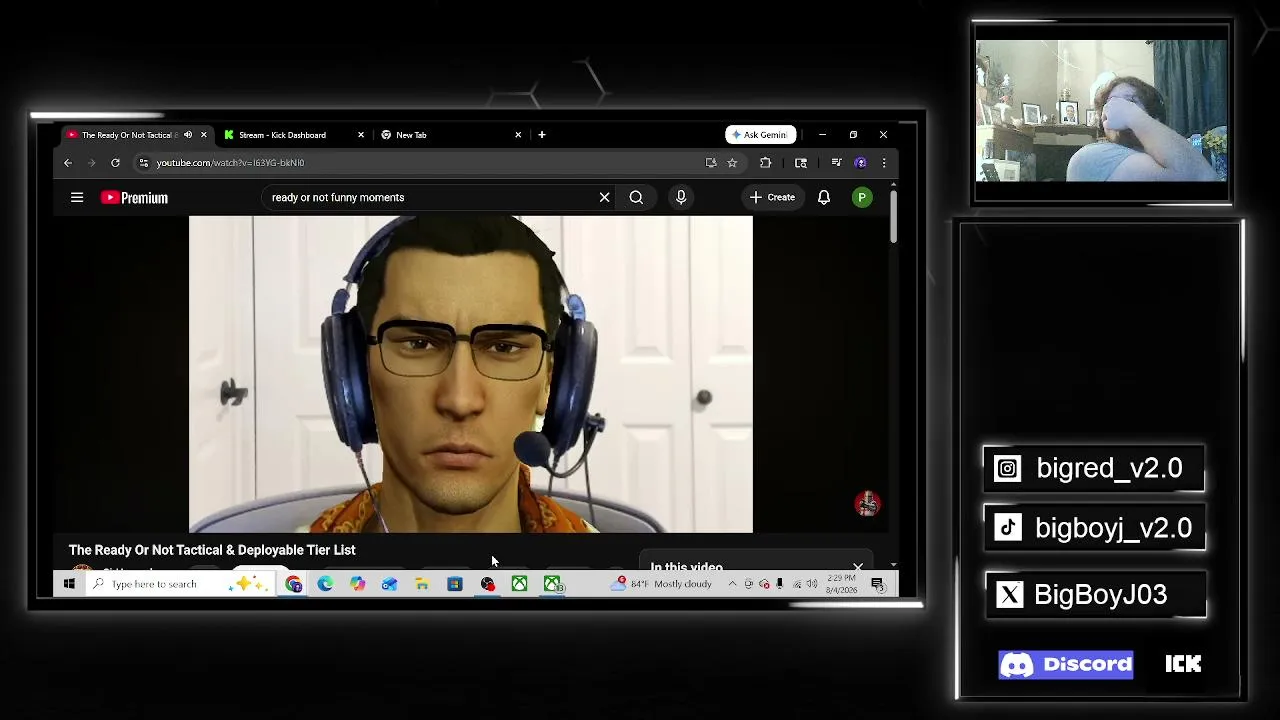Image resolution: width=1280 pixels, height=720 pixels.
Task: Open the YouTube guide hamburger menu
Action: click(x=77, y=197)
